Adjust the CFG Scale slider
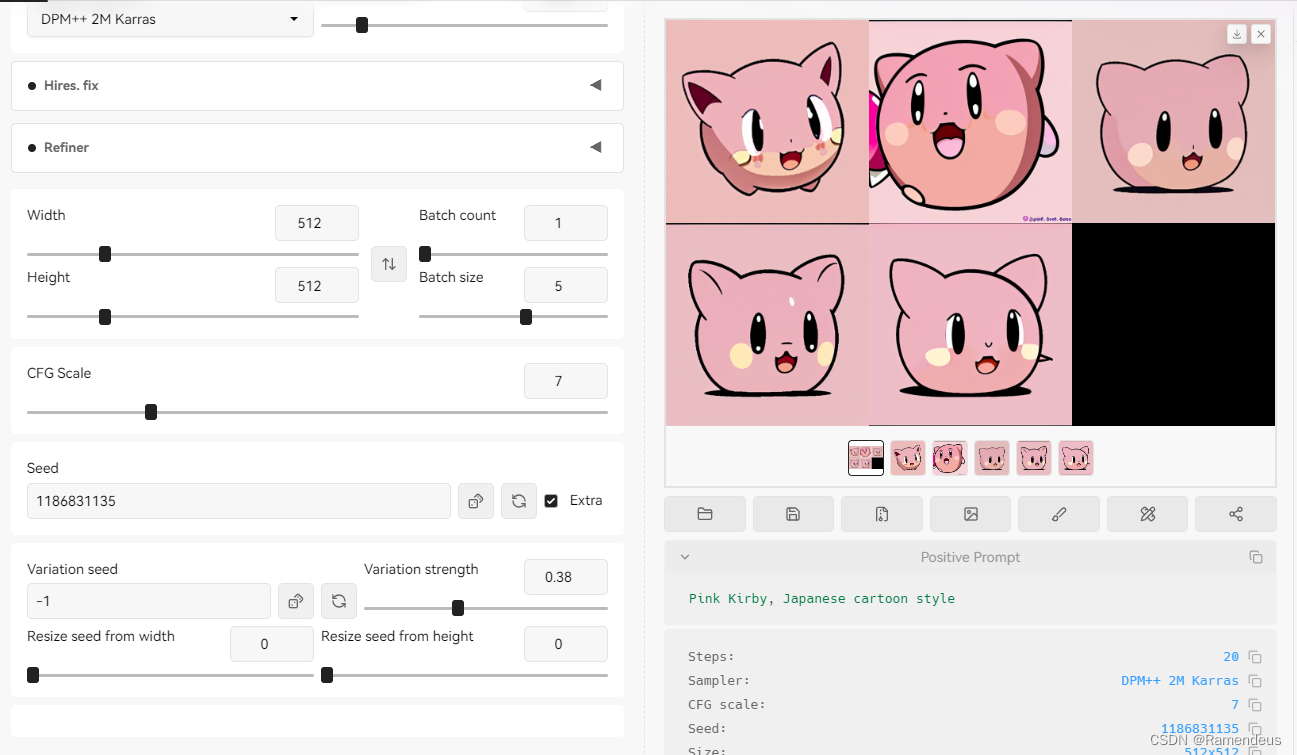1297x755 pixels. pos(317,412)
